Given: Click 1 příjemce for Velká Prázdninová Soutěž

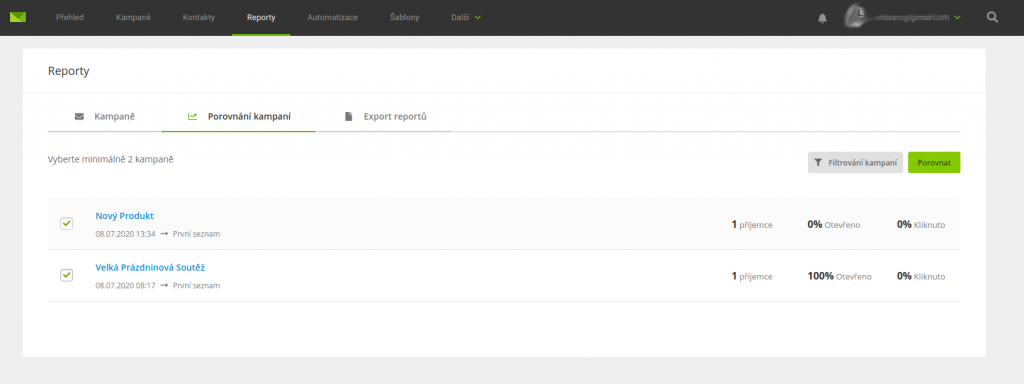Looking at the screenshot, I should pos(752,276).
